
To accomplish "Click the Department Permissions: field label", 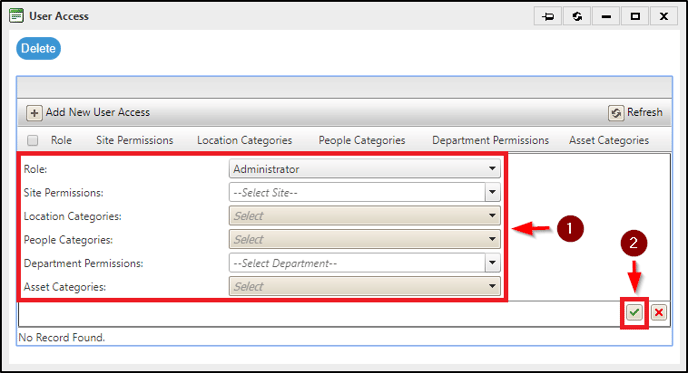I will coord(84,263).
